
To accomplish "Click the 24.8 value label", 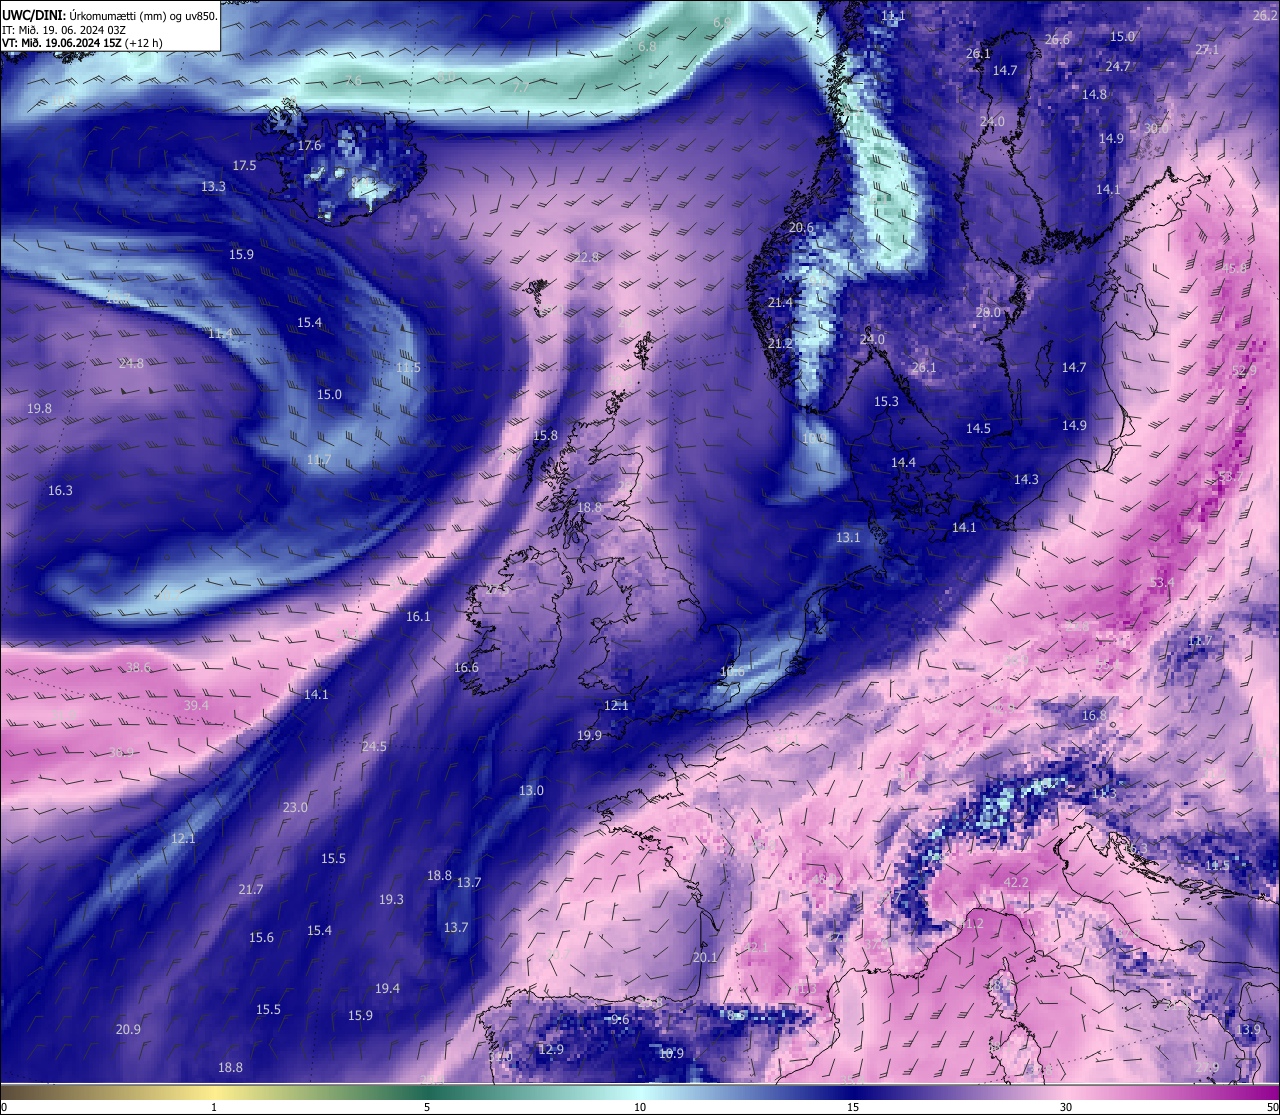I will click(x=131, y=364).
